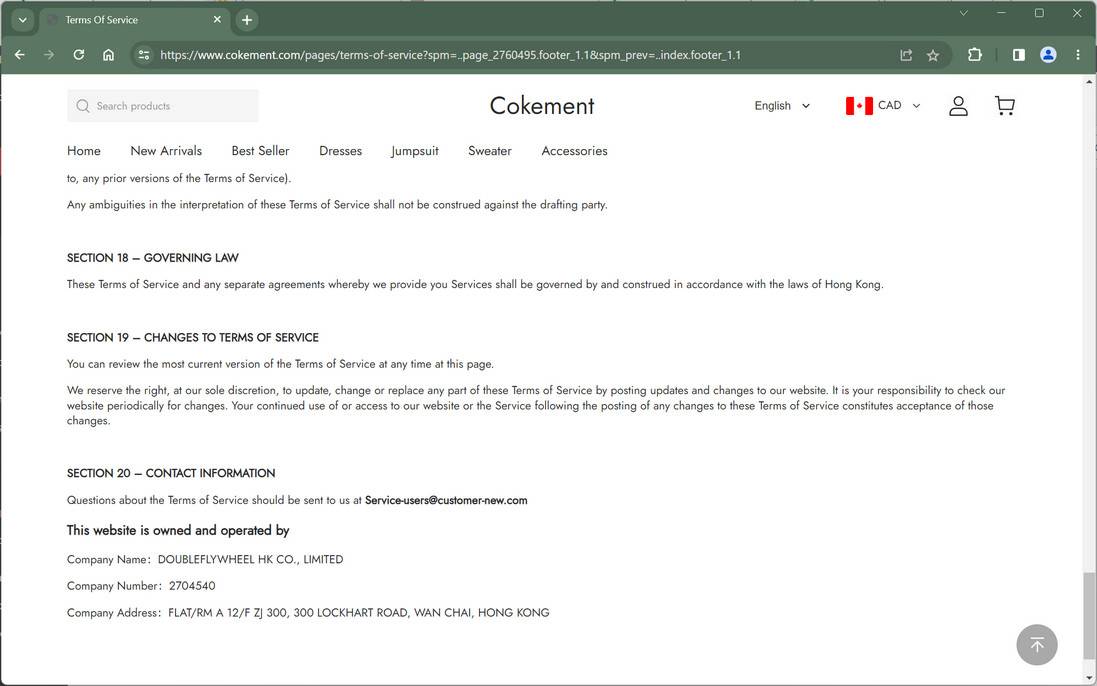
Task: Reload the current page
Action: point(78,55)
